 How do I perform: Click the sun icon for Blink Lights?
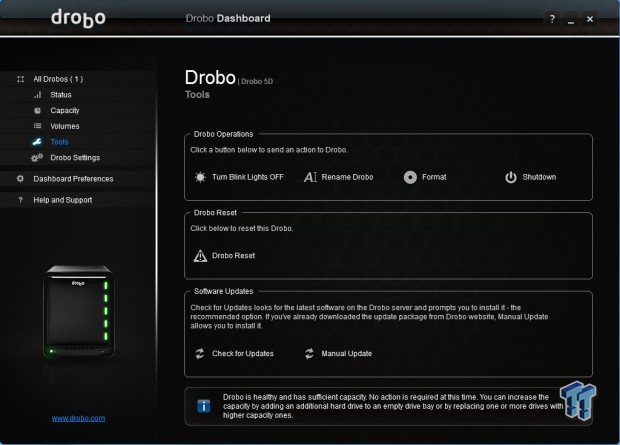[200, 177]
